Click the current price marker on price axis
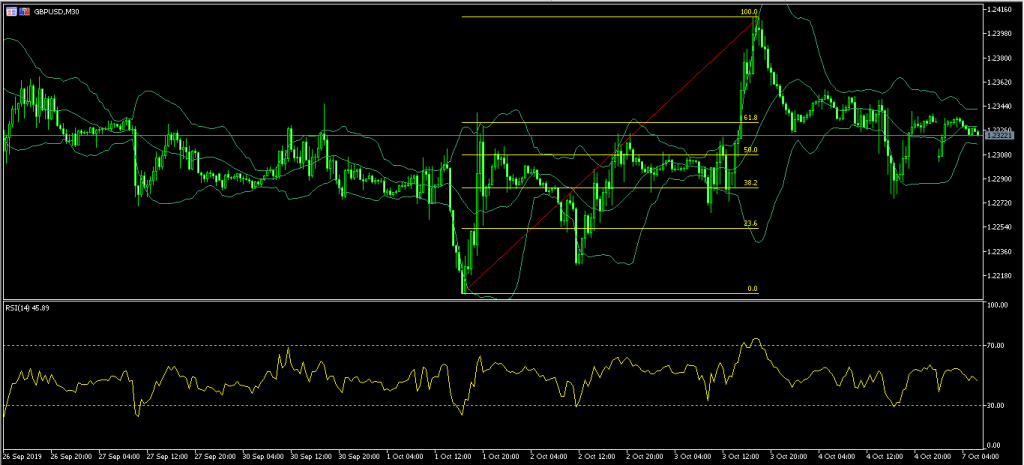 coord(1001,134)
